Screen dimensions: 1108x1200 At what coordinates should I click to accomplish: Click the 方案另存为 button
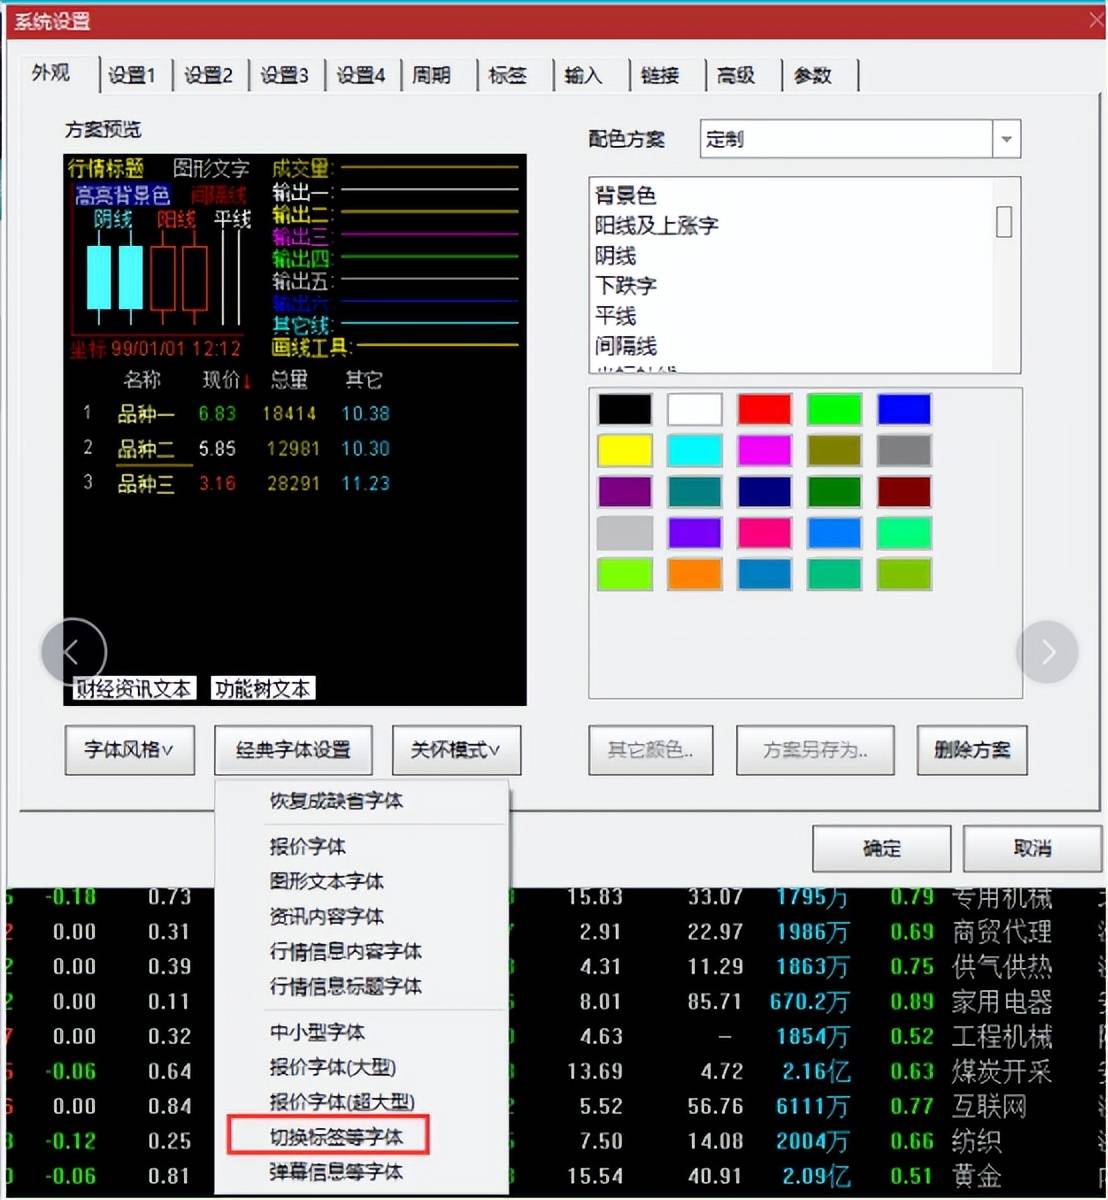coord(815,750)
